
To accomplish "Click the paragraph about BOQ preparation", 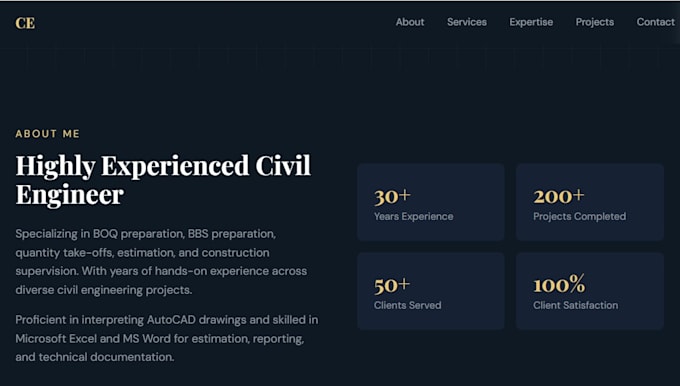I will [161, 262].
